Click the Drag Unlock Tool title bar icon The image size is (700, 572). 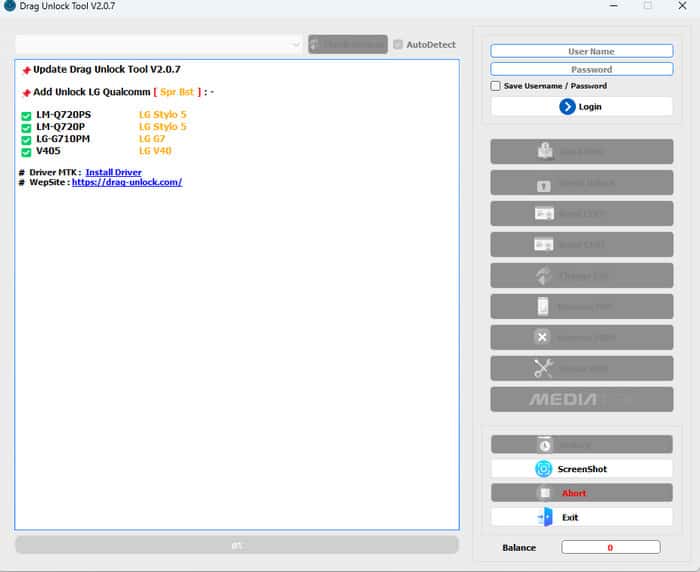9,5
